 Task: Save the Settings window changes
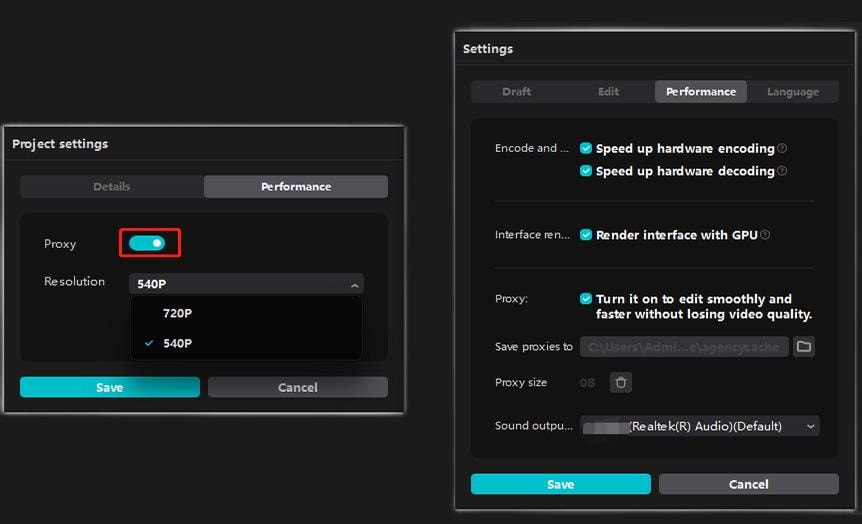point(561,484)
